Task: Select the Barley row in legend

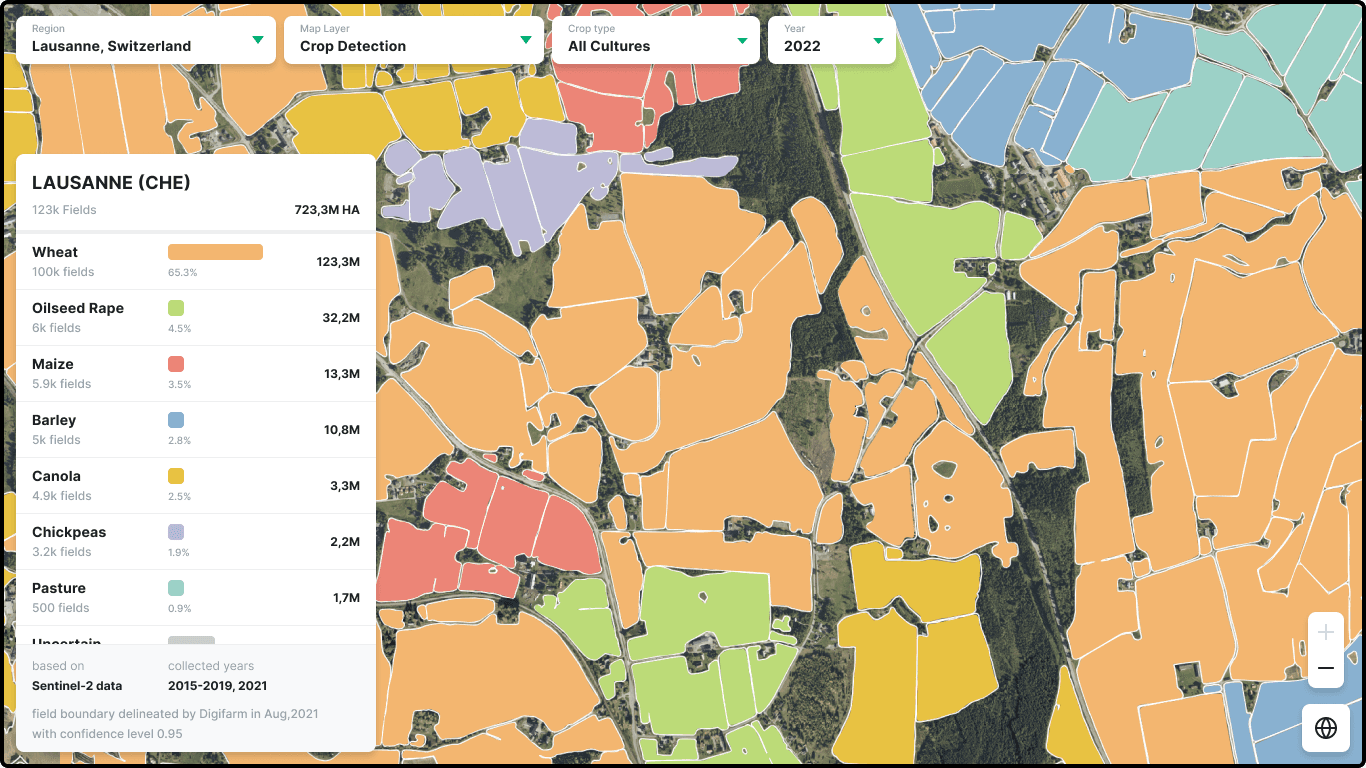Action: (196, 430)
